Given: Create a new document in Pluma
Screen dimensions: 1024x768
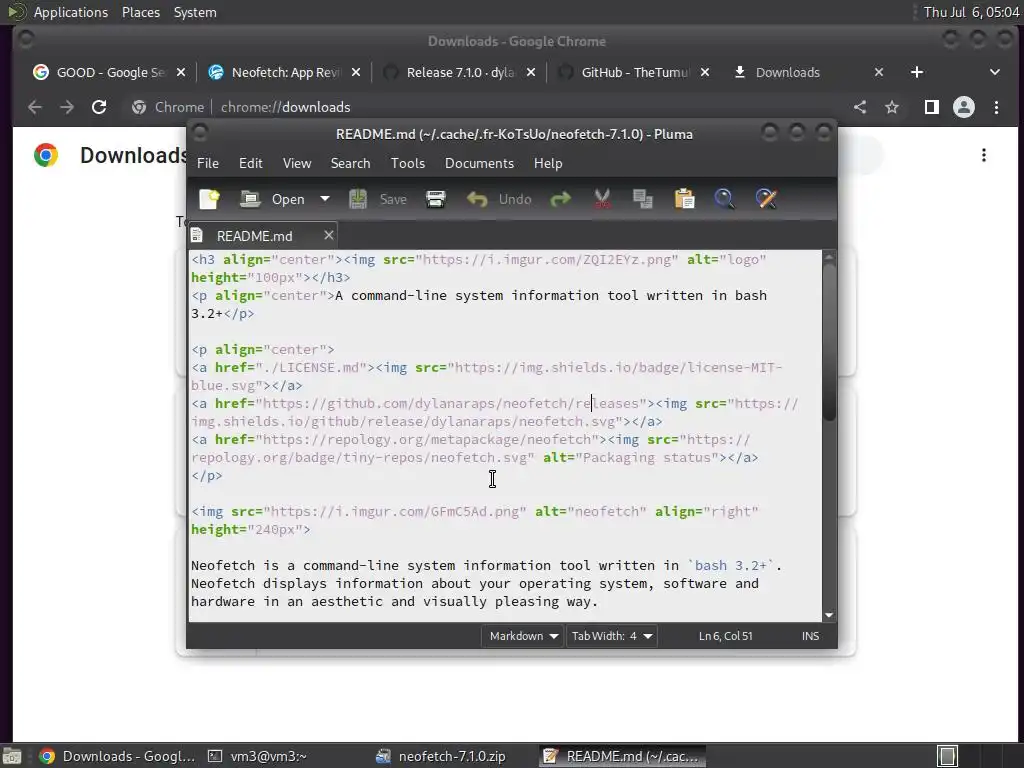Looking at the screenshot, I should pyautogui.click(x=210, y=199).
